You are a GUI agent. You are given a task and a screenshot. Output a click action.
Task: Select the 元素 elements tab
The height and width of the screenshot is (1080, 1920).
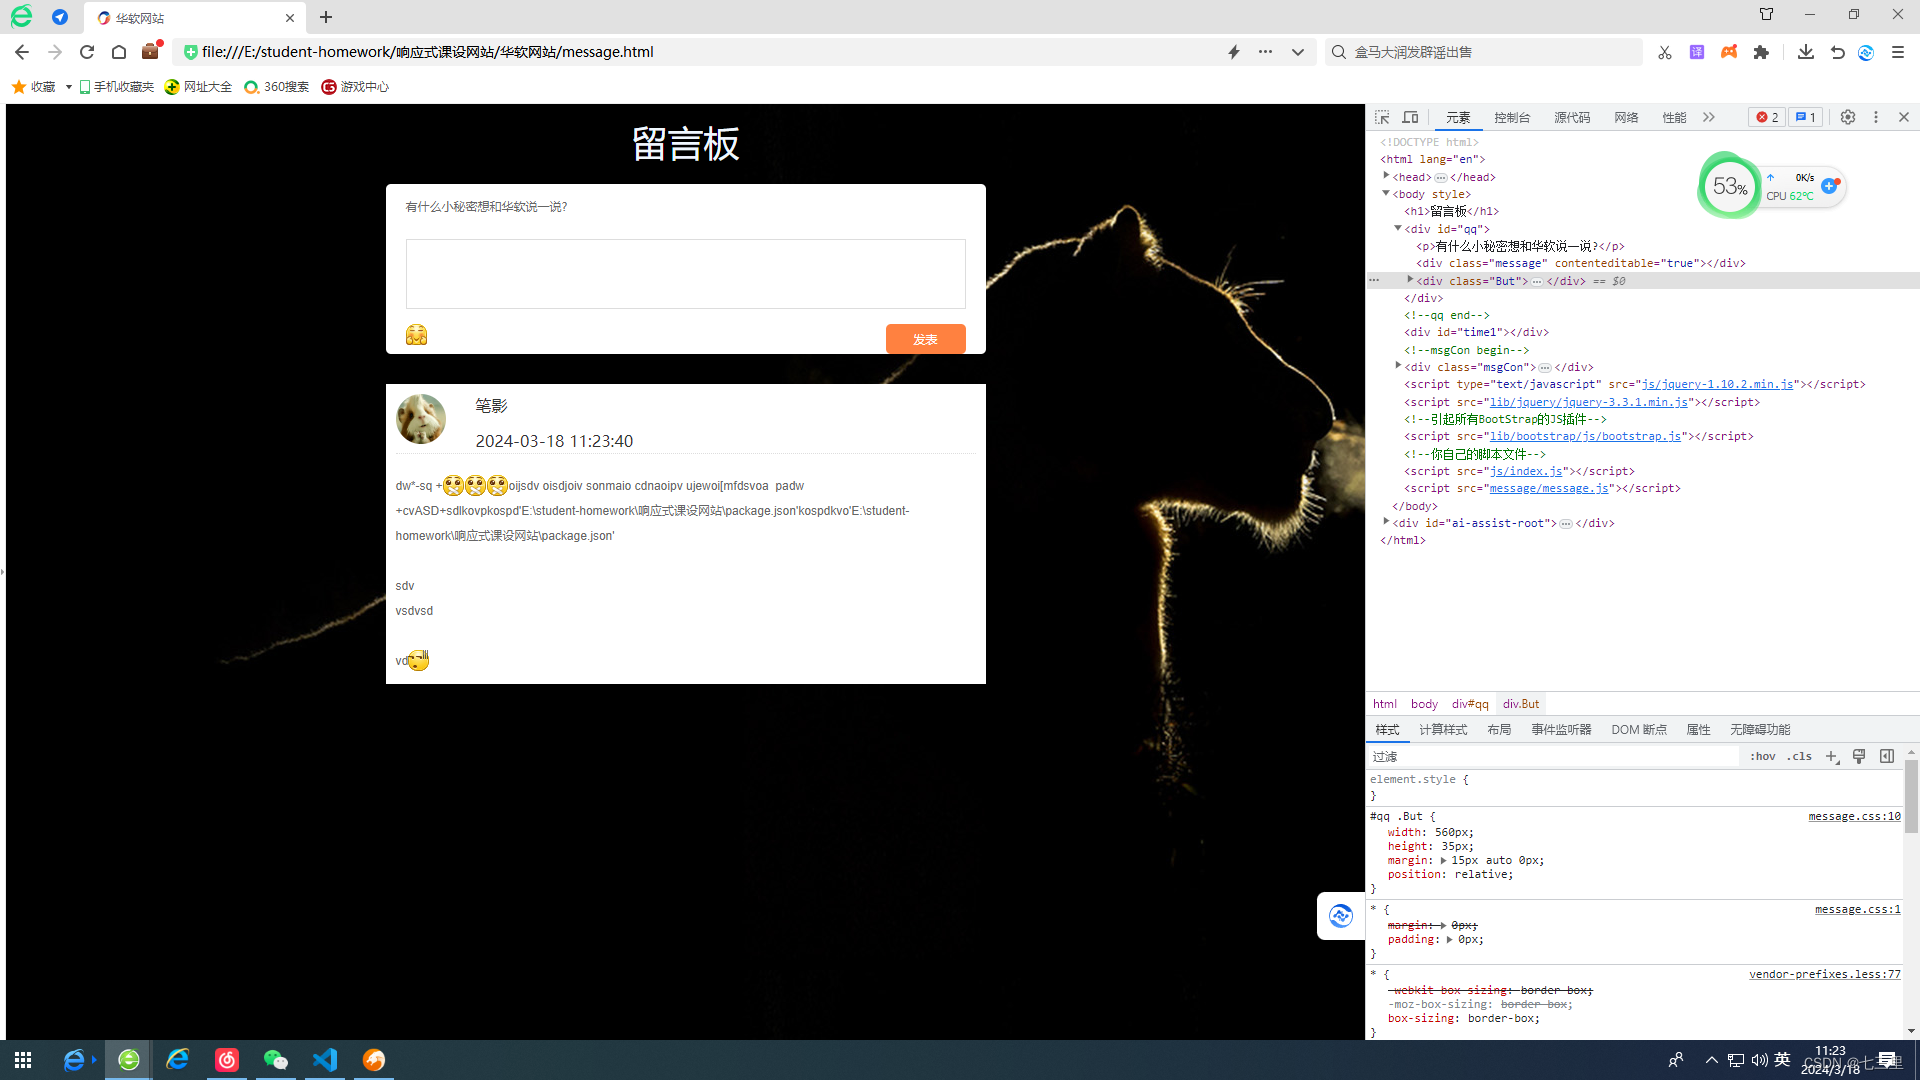[1458, 117]
